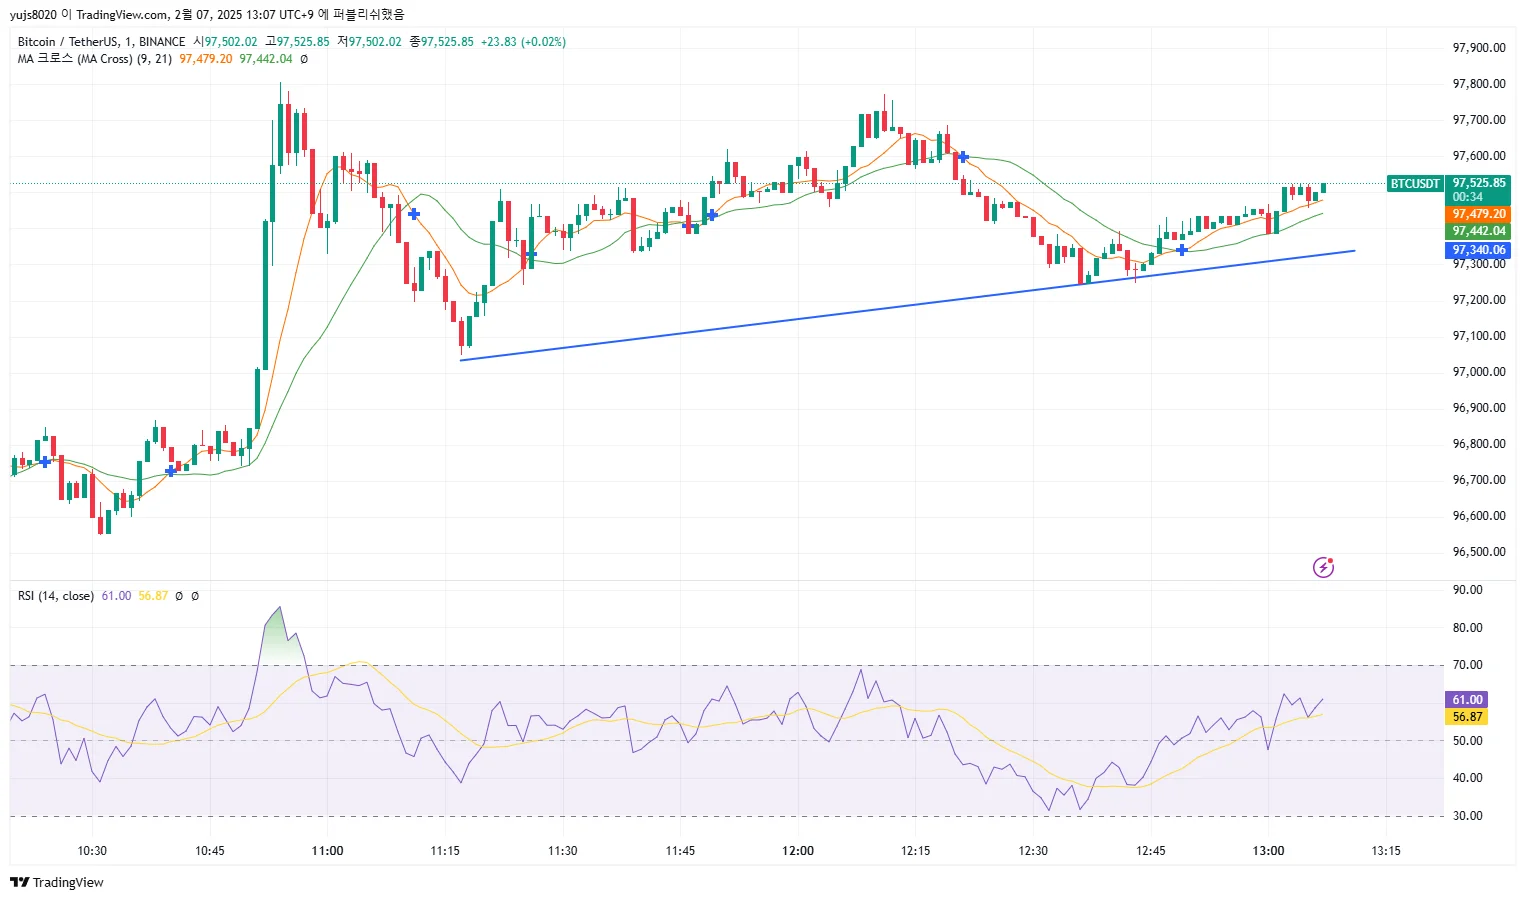Click the green BTCUSDT symbol tag
This screenshot has width=1526, height=900.
point(1415,184)
